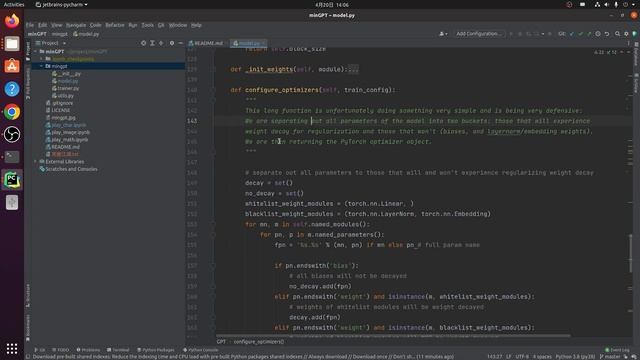The height and width of the screenshot is (360, 640).
Task: Open play_image.ipynb notebook
Action: 68,132
